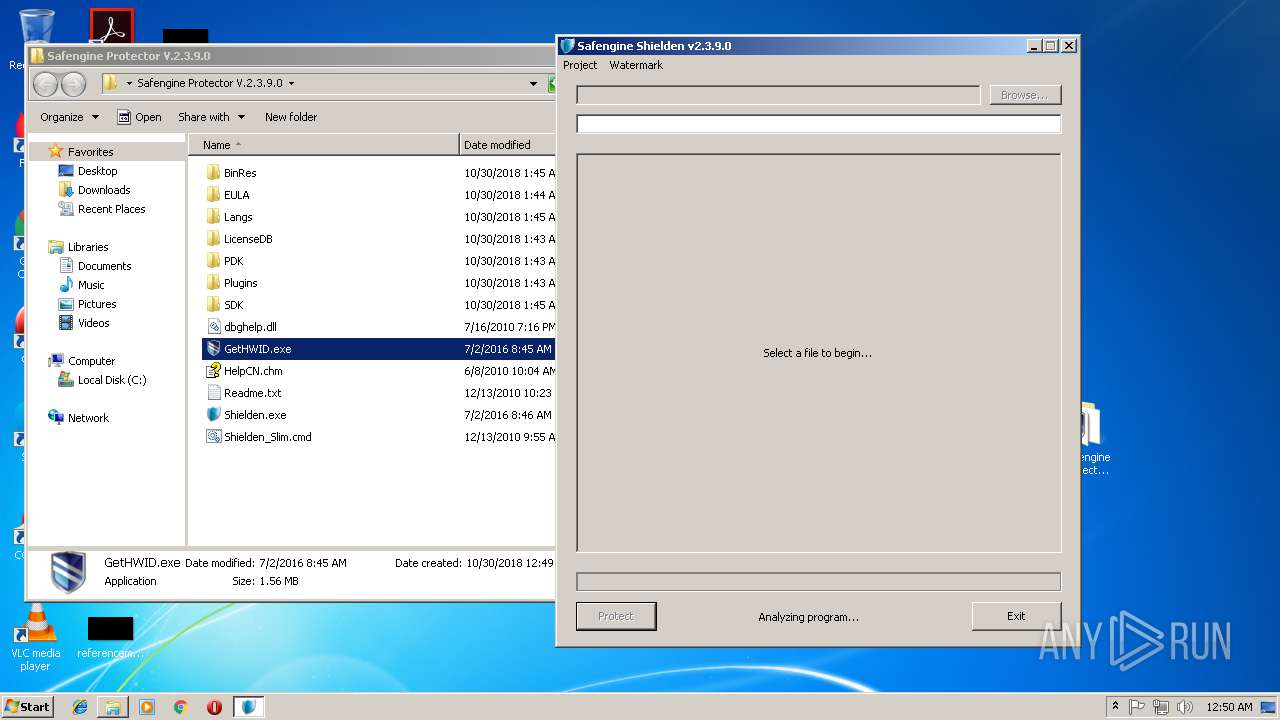This screenshot has height=720, width=1280.
Task: Select the Langs folder icon
Action: pos(213,216)
